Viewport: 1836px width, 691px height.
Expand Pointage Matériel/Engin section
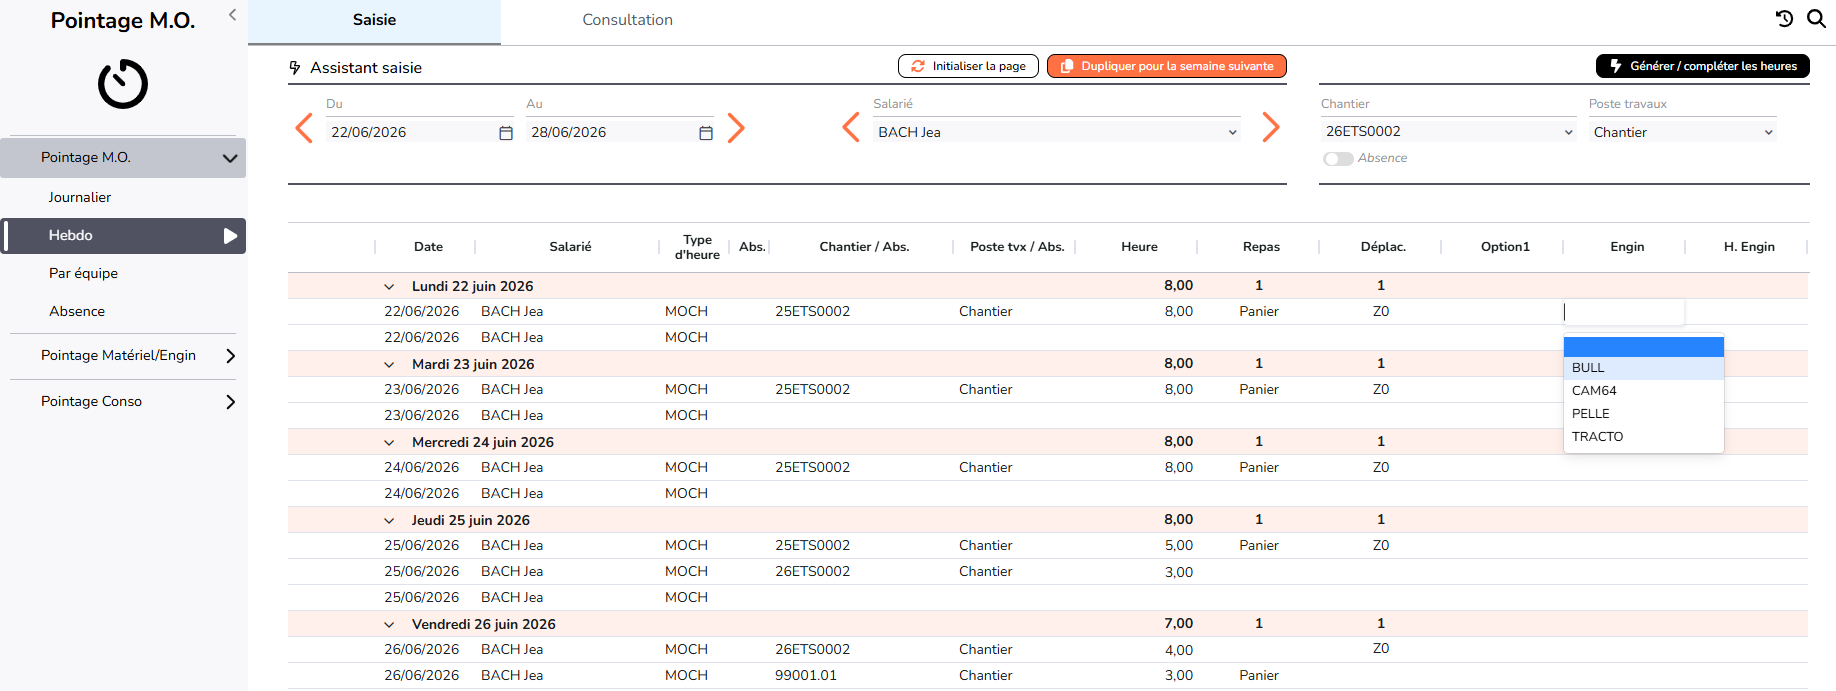(231, 356)
